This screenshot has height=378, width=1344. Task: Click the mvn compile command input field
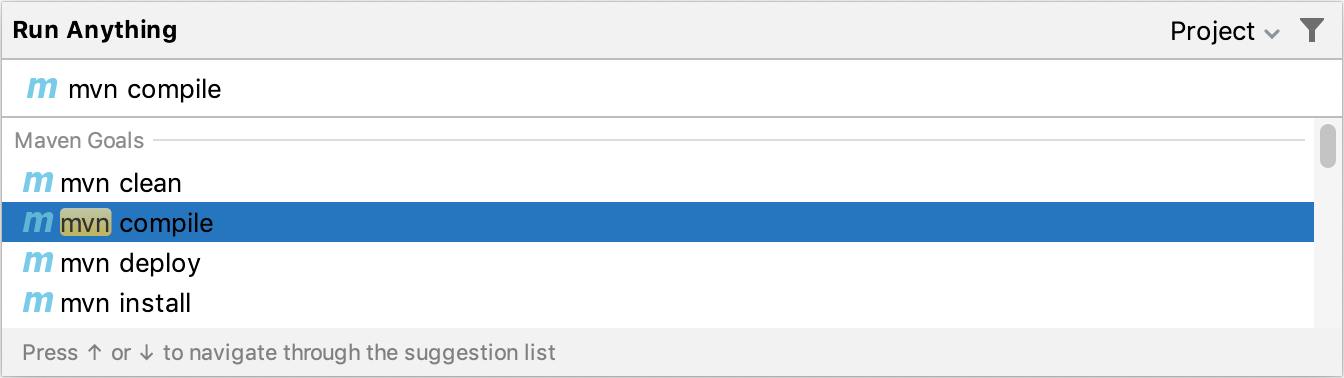coord(672,89)
